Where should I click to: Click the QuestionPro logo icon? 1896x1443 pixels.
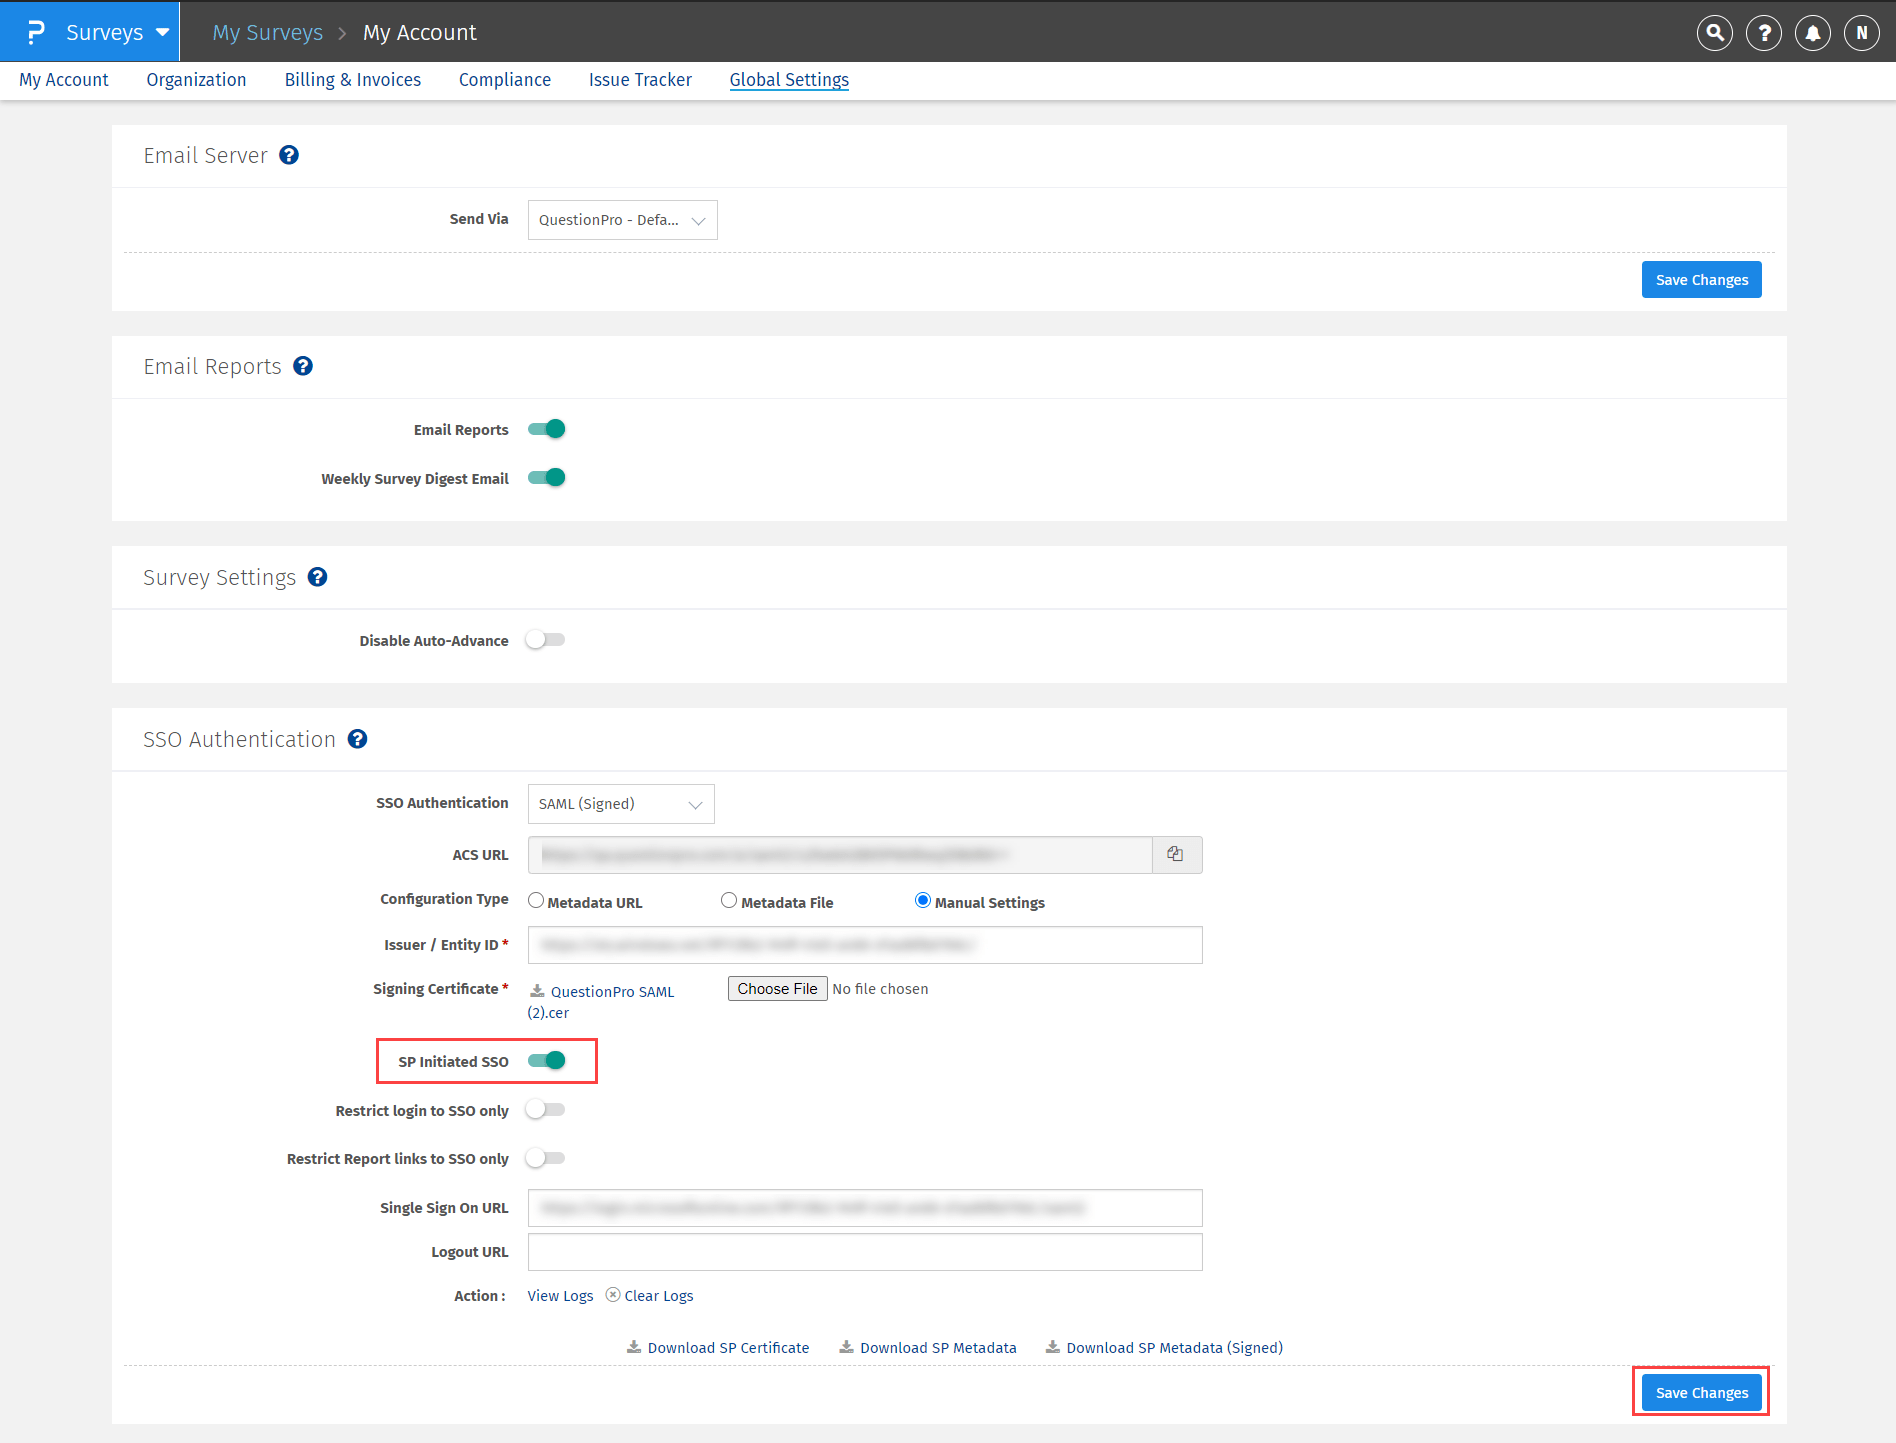[x=36, y=32]
